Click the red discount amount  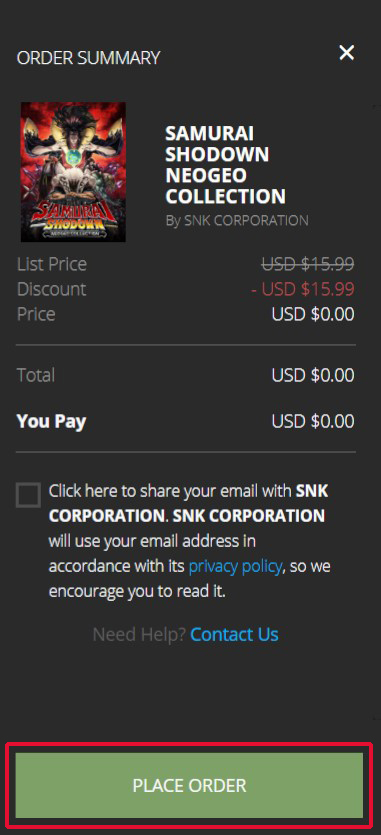point(303,289)
